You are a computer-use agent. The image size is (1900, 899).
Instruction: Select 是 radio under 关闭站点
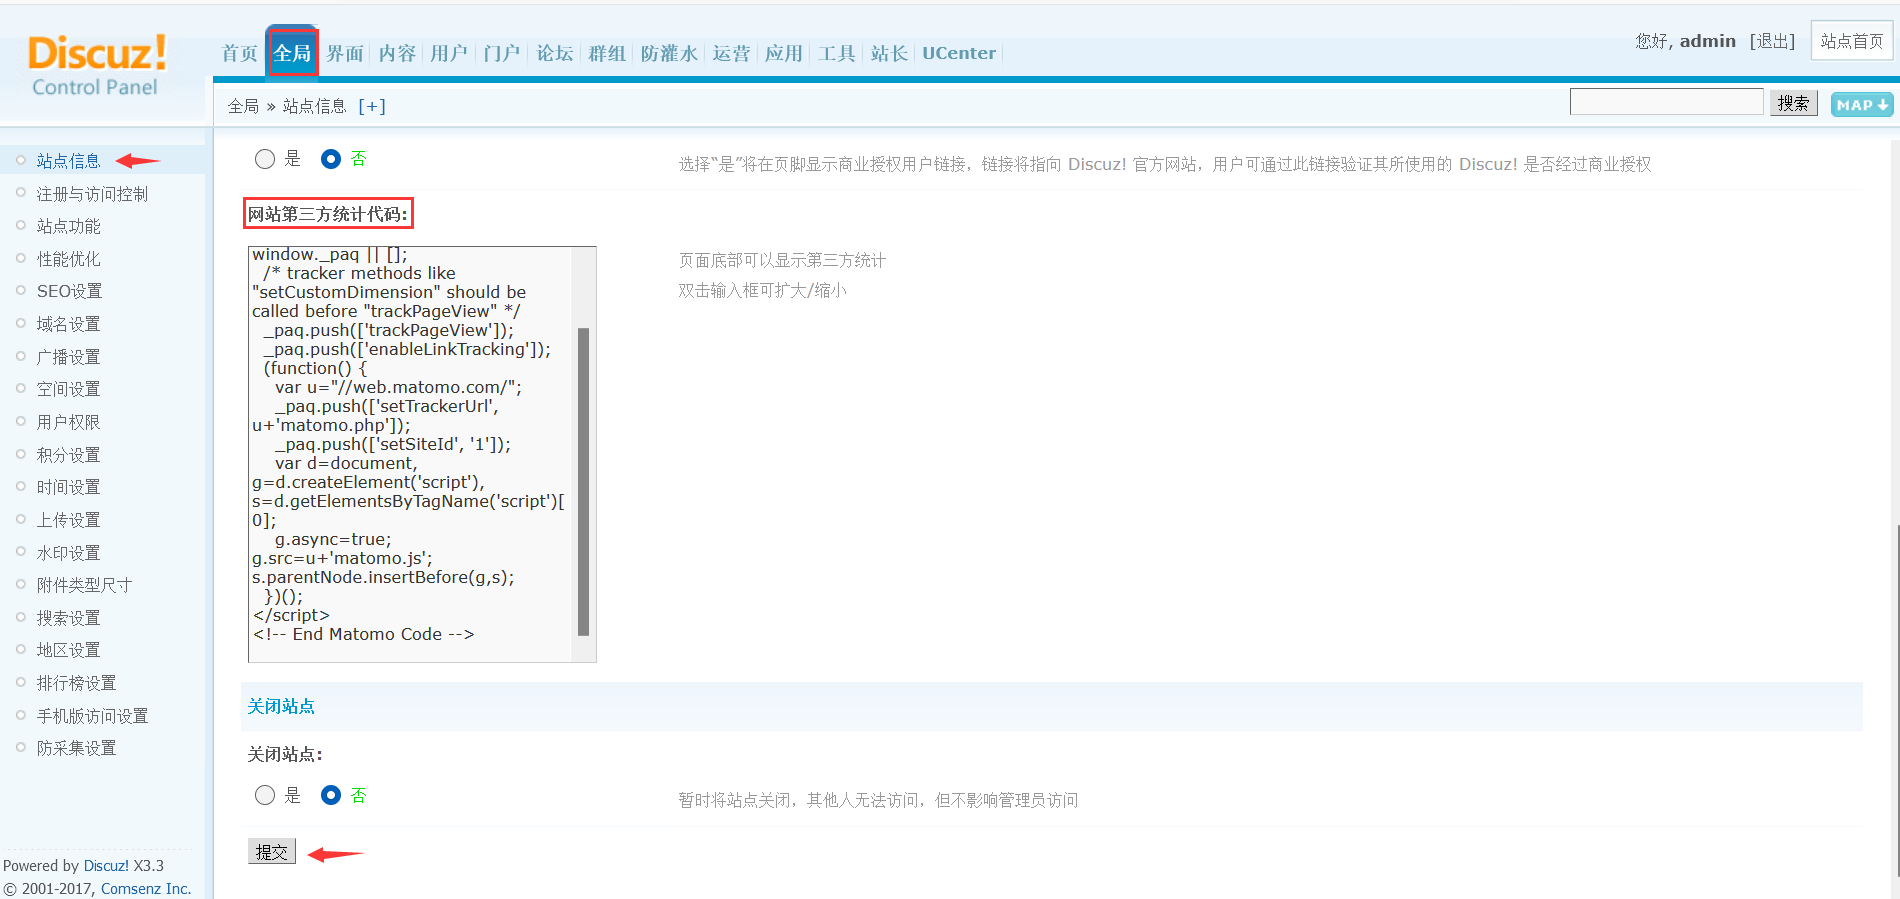click(x=265, y=795)
